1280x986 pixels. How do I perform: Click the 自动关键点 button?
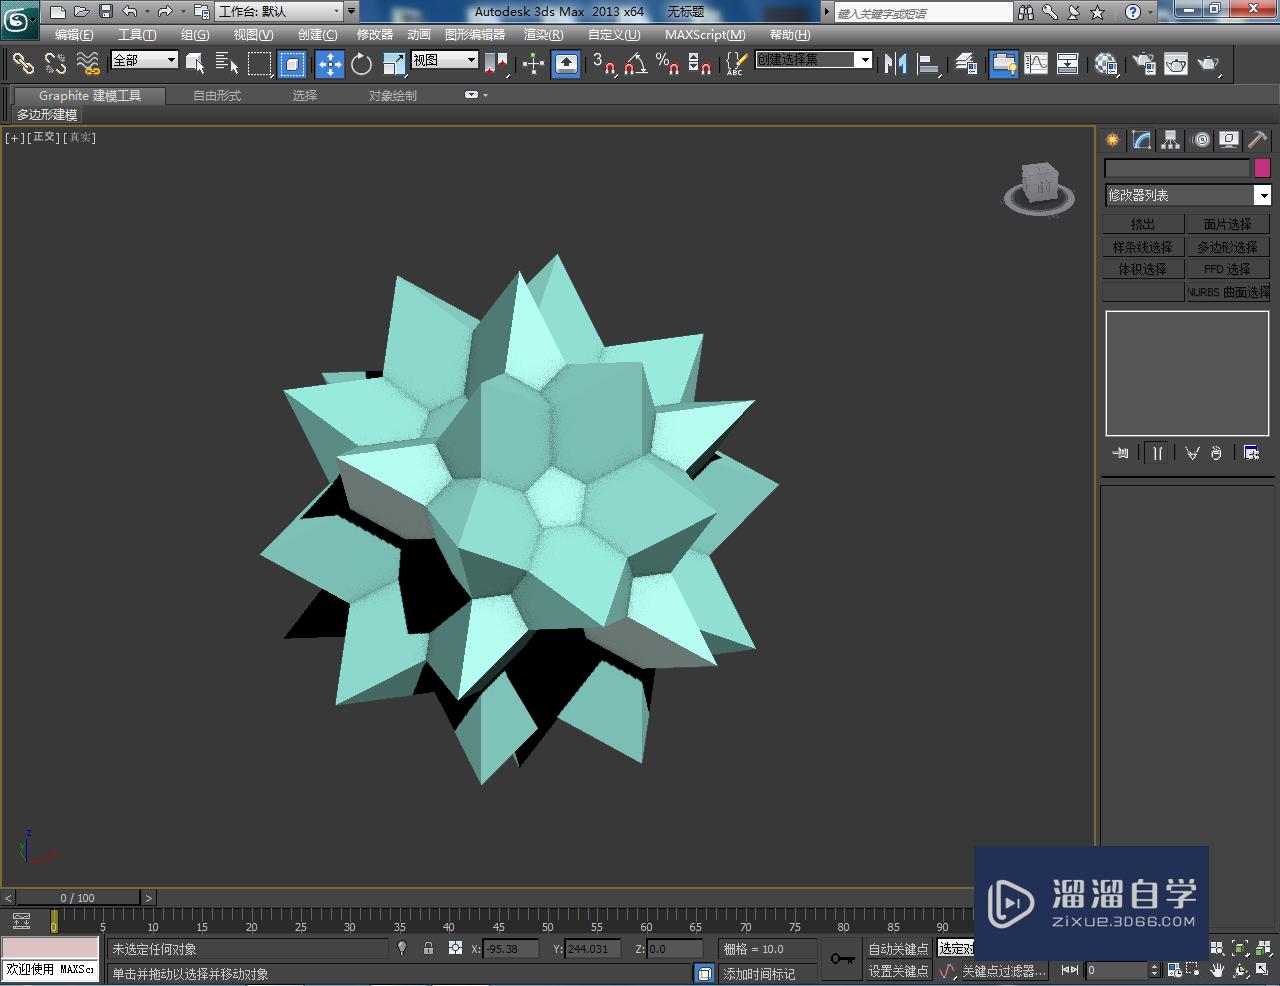click(x=898, y=949)
